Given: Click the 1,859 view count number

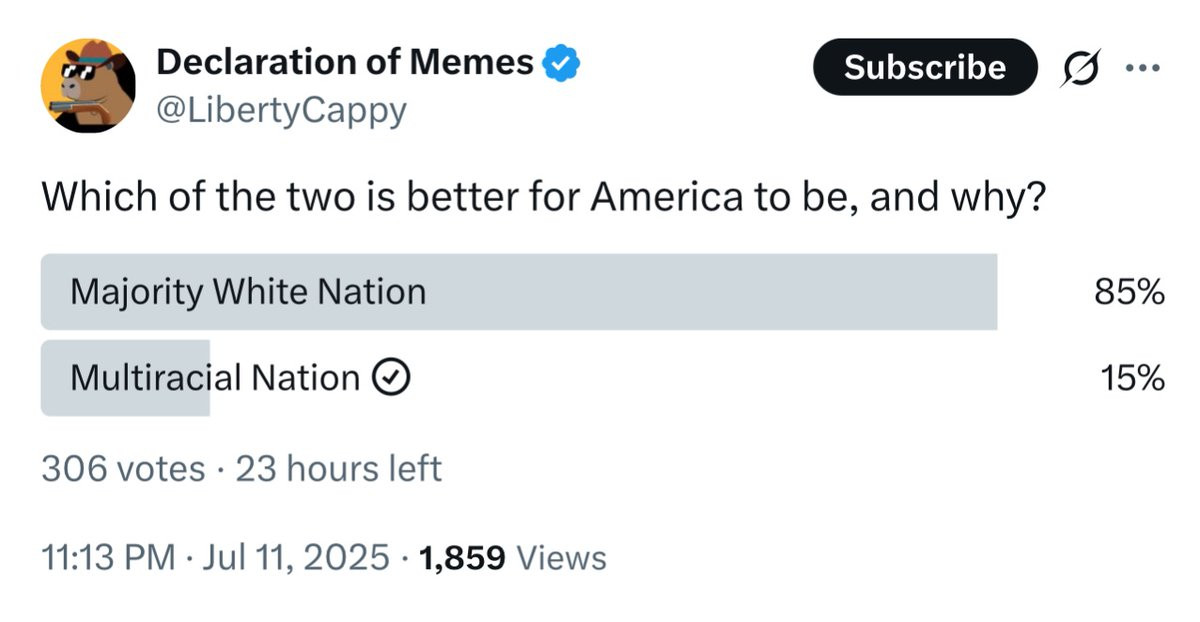Looking at the screenshot, I should point(462,557).
